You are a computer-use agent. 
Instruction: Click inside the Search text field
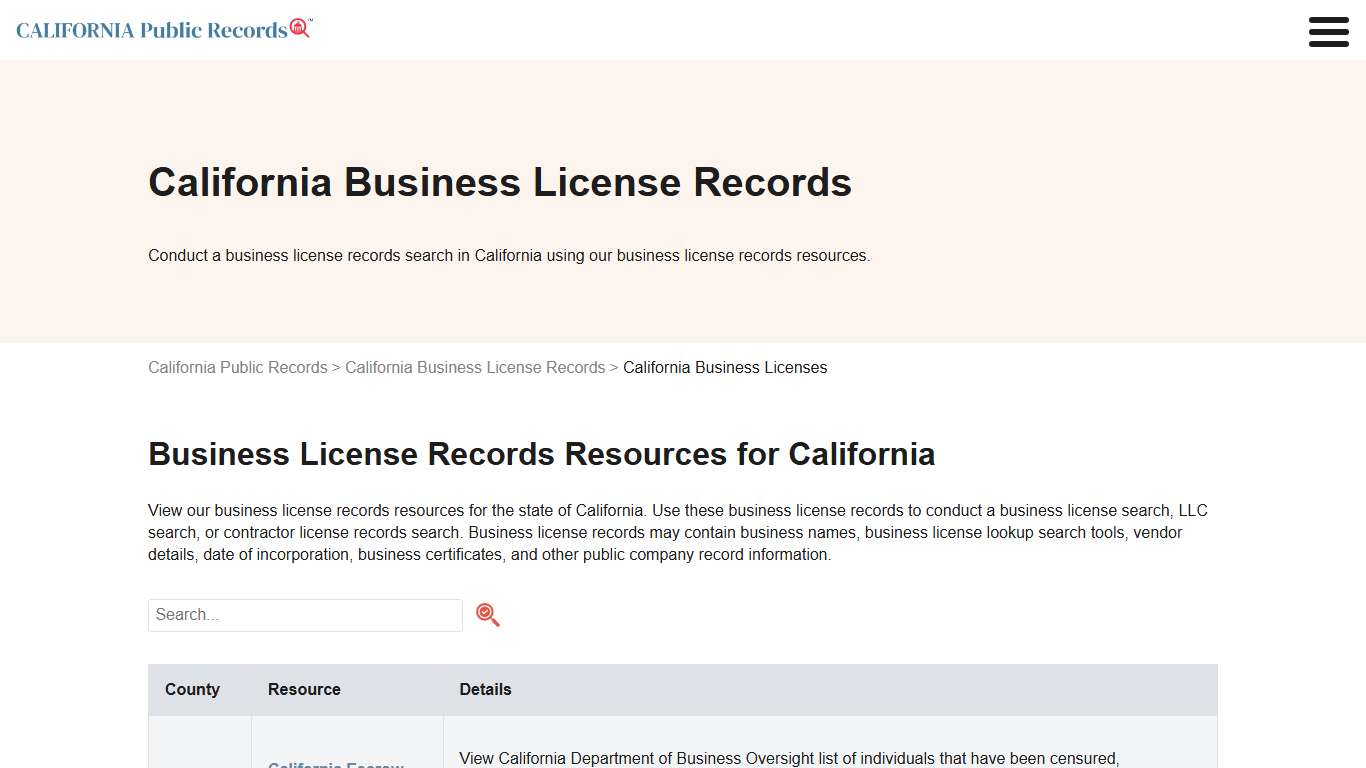304,614
